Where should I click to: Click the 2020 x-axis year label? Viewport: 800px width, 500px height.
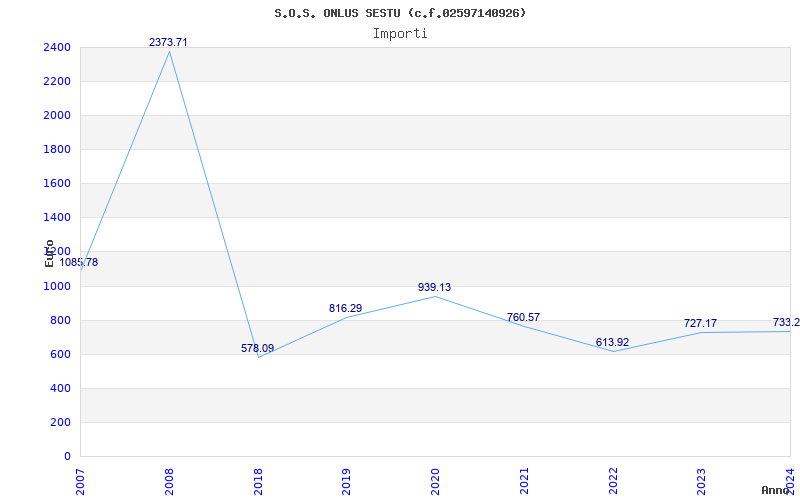tap(435, 481)
